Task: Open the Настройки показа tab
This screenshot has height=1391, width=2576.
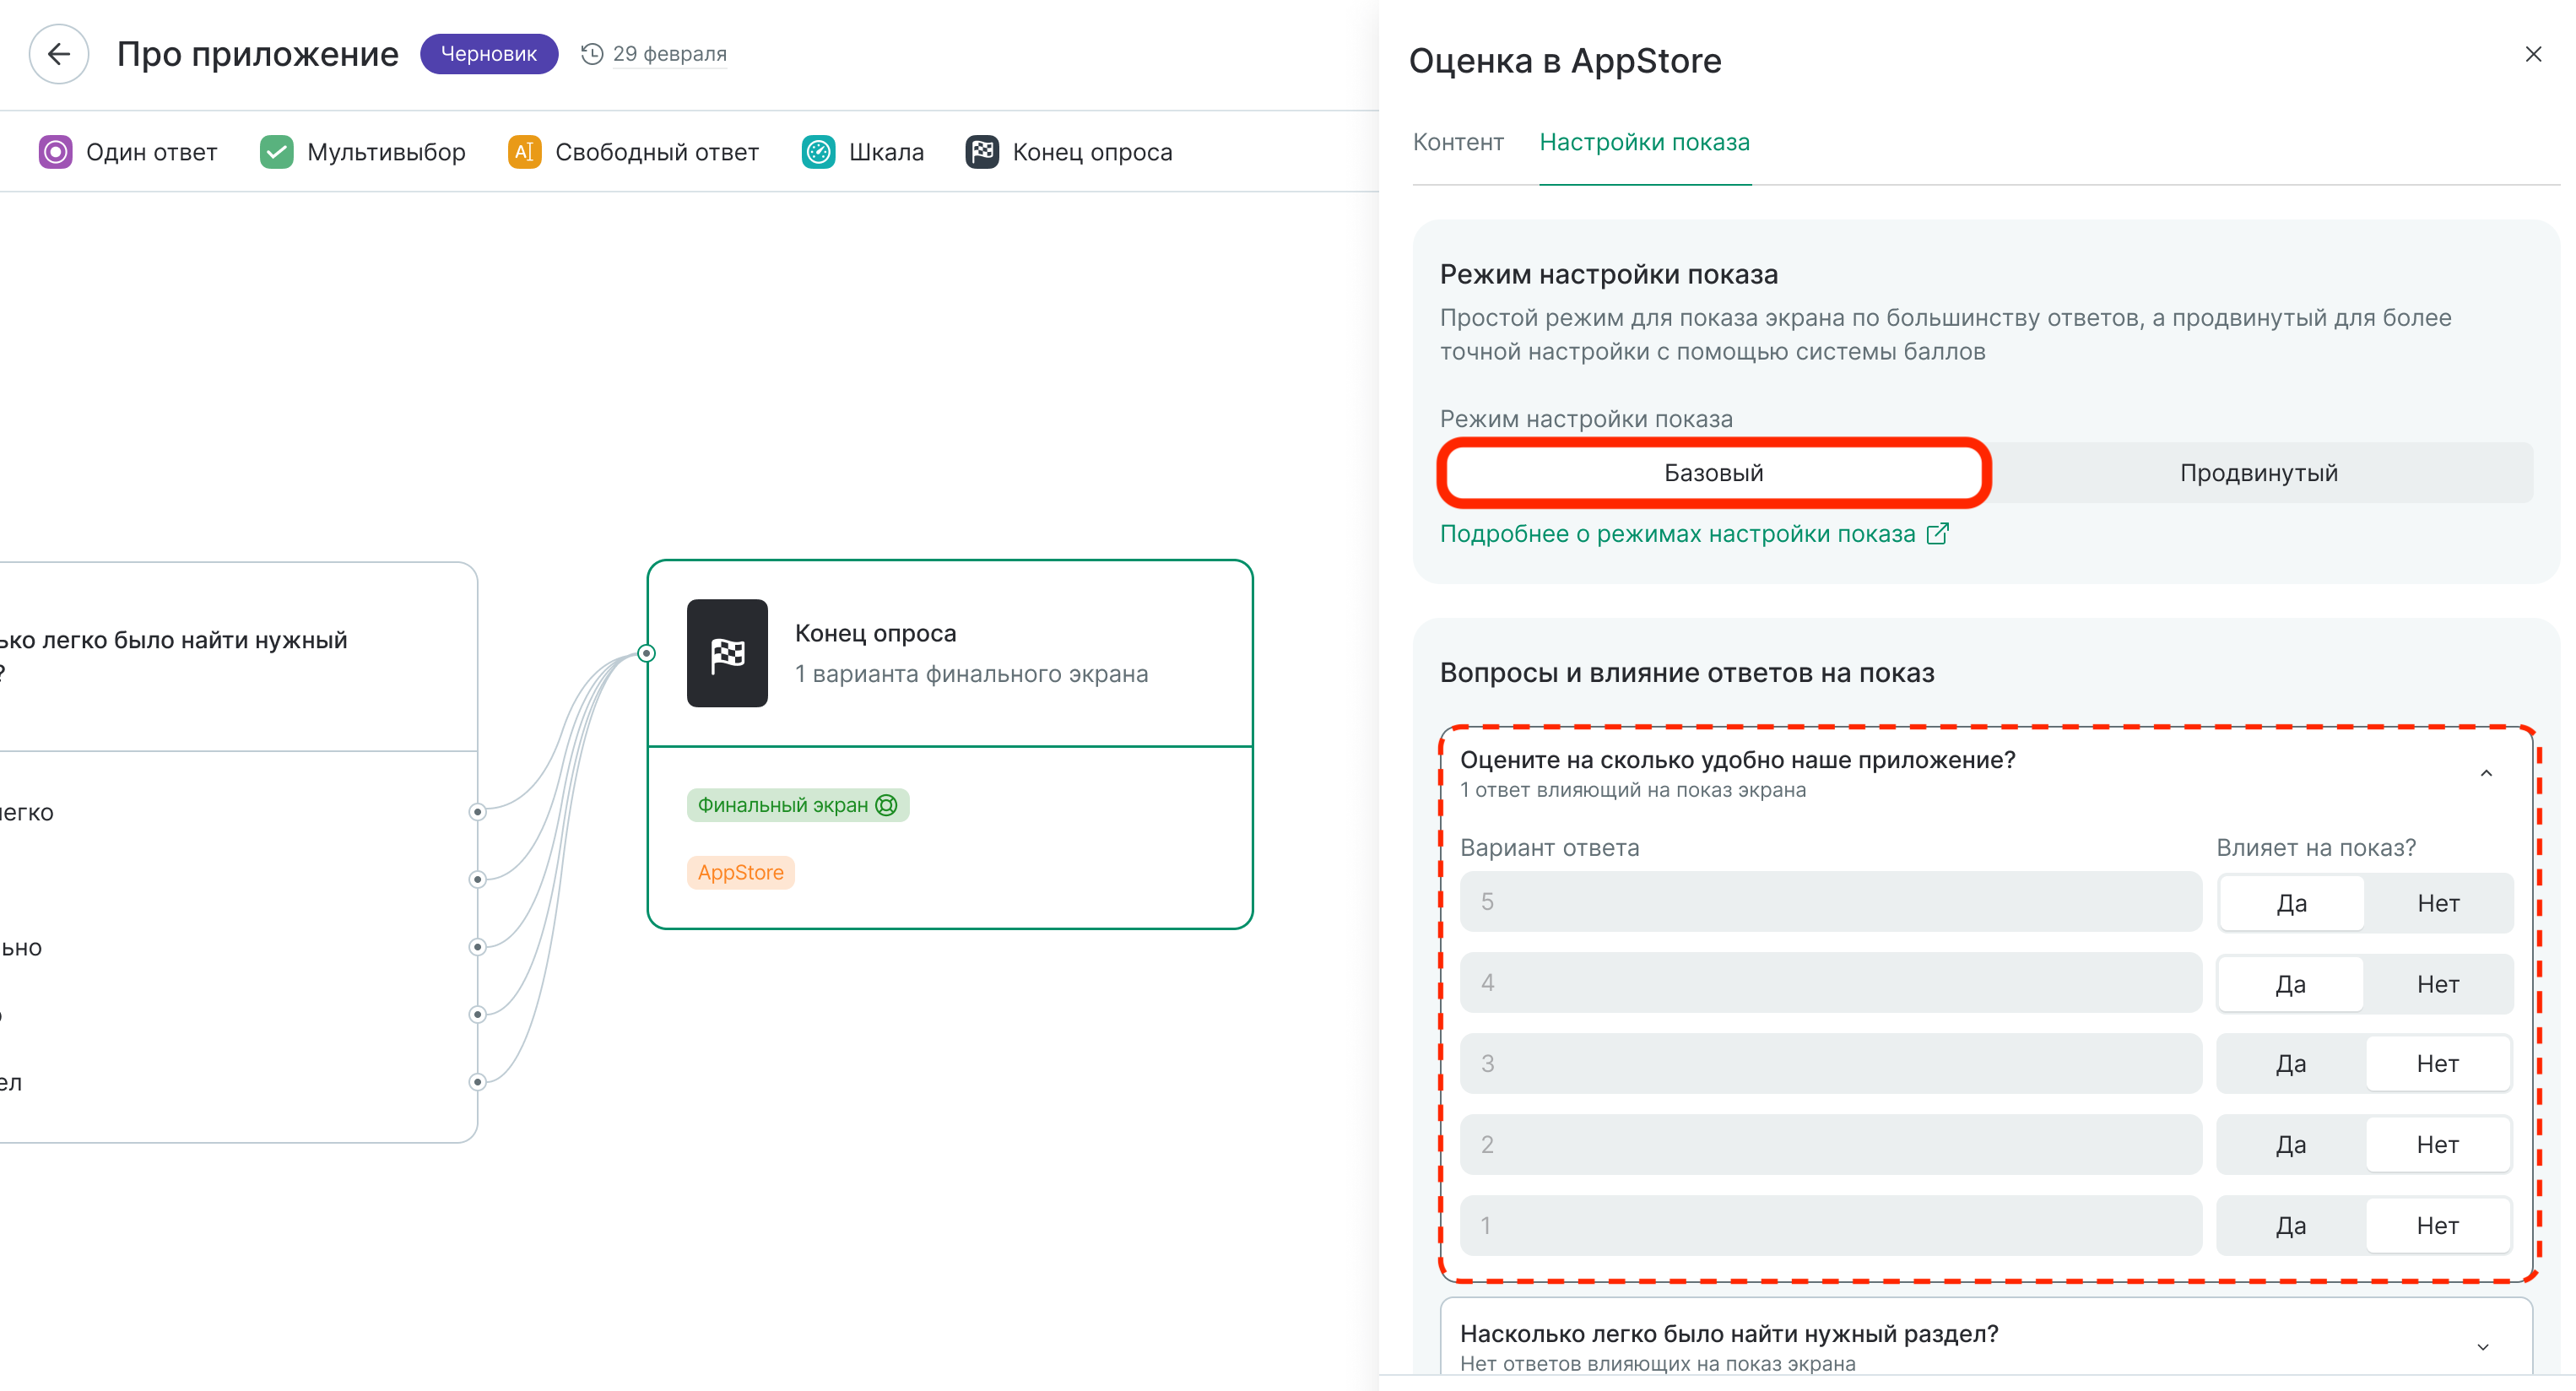Action: [1644, 143]
